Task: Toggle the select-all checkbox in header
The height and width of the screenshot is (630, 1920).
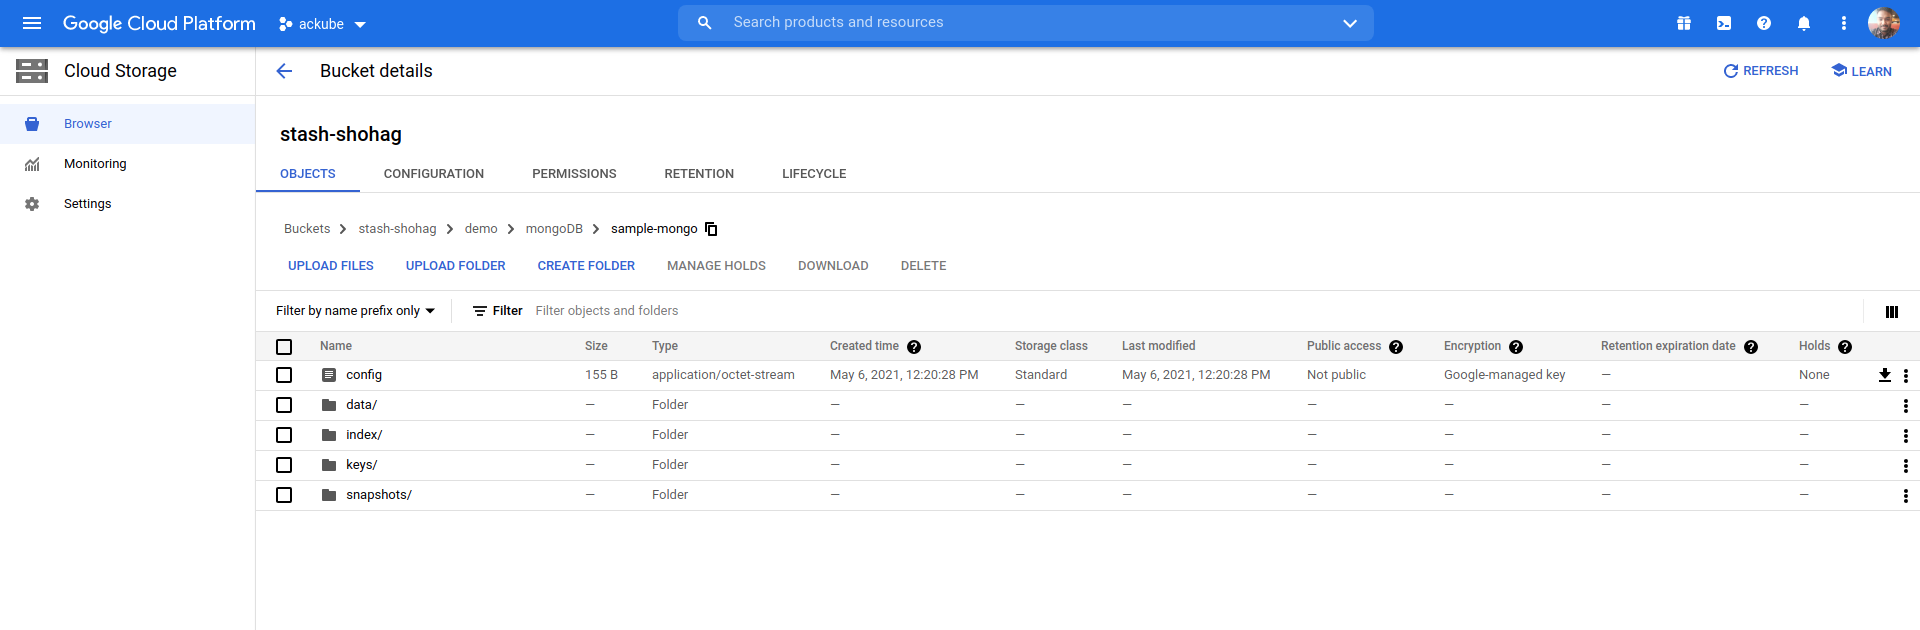Action: [x=284, y=347]
